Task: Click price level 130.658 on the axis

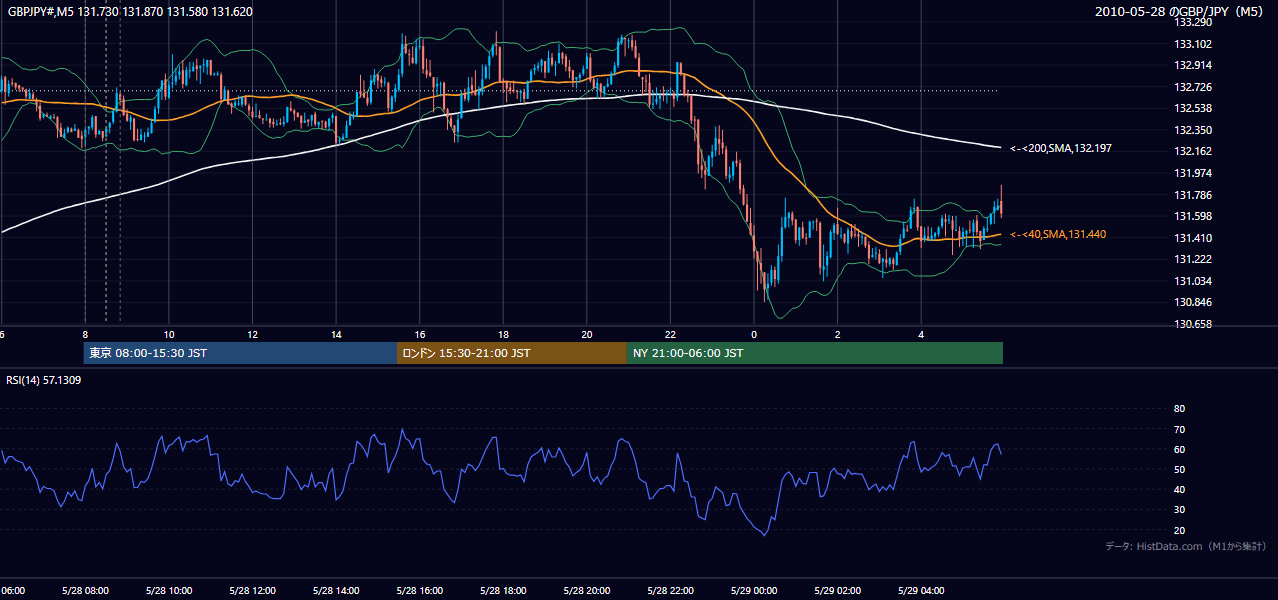Action: tap(1192, 324)
